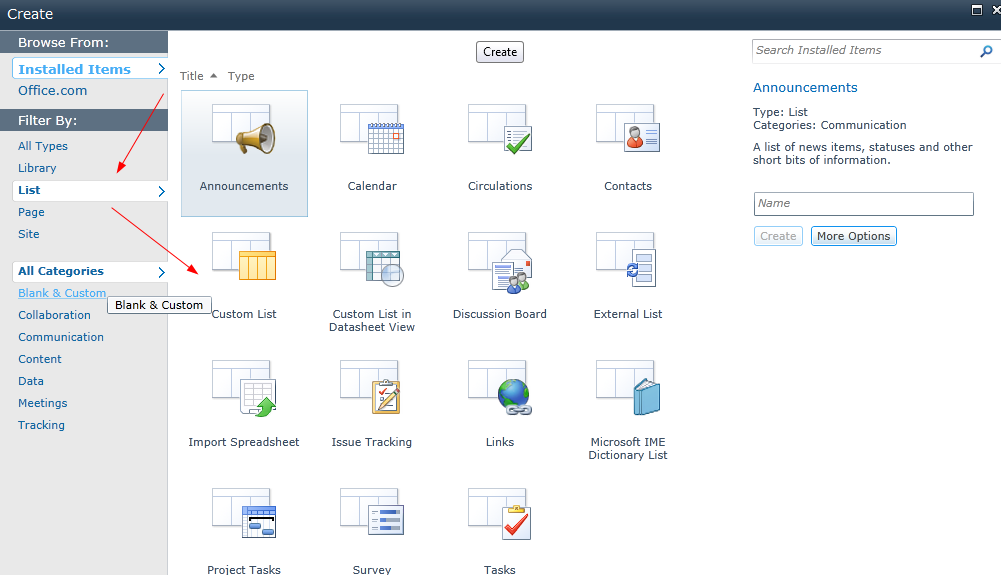Filter templates by Page type
1001x575 pixels.
(x=31, y=212)
